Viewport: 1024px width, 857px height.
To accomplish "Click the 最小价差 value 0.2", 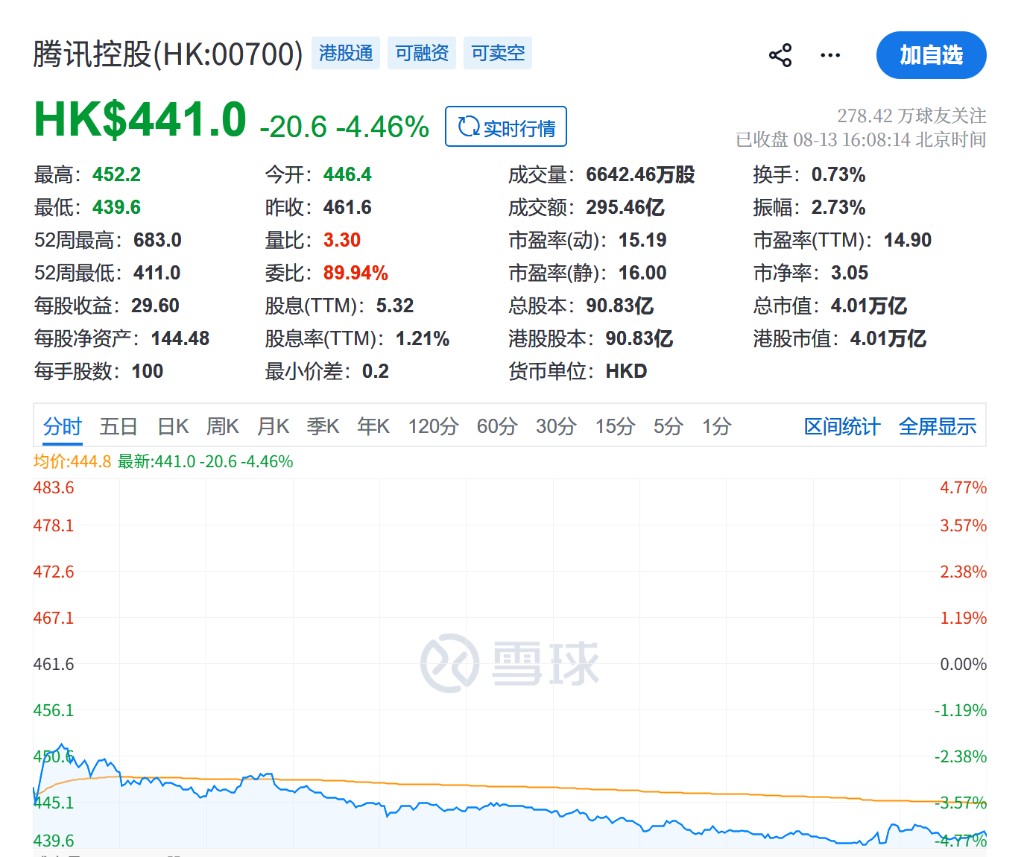I will [x=376, y=371].
